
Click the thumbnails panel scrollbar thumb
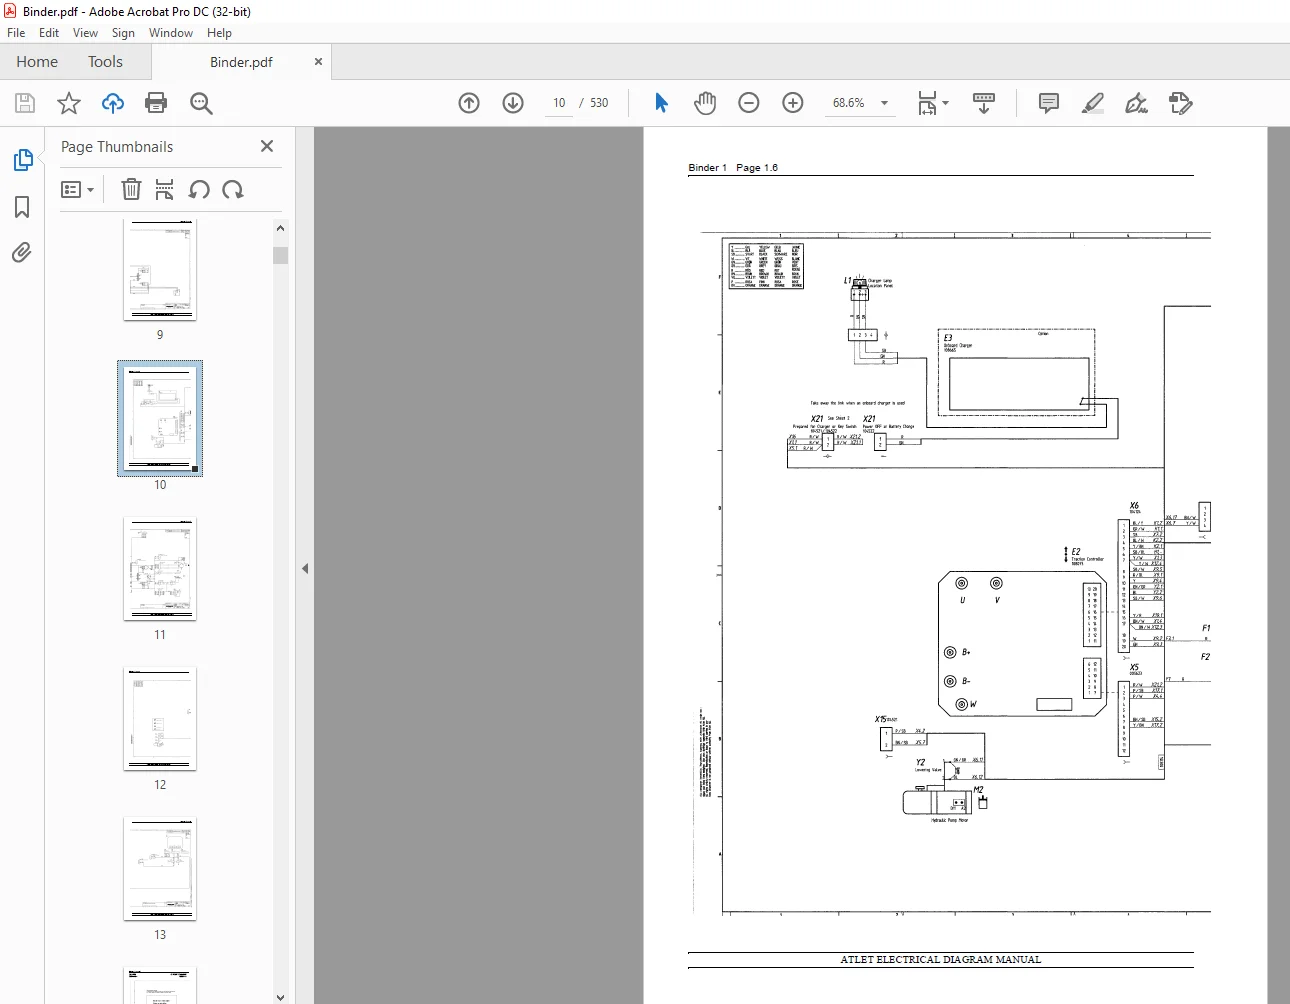tap(280, 255)
